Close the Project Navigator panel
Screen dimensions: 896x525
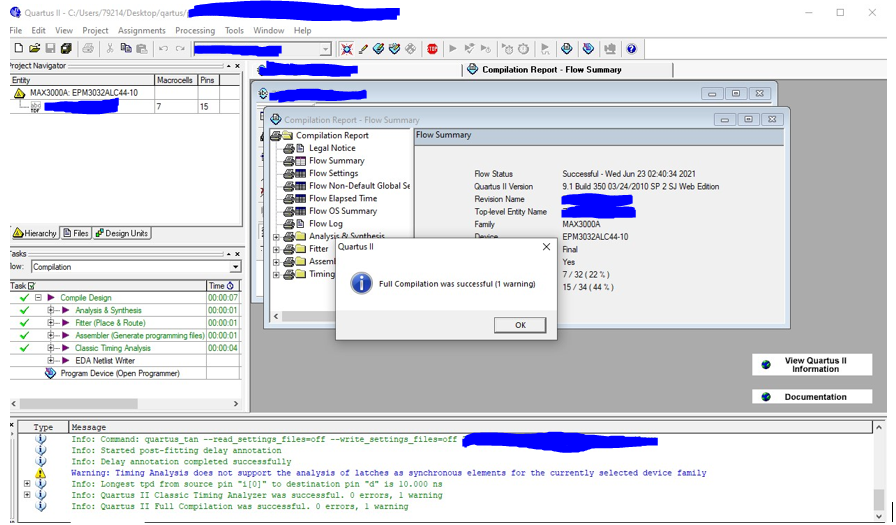(x=238, y=66)
